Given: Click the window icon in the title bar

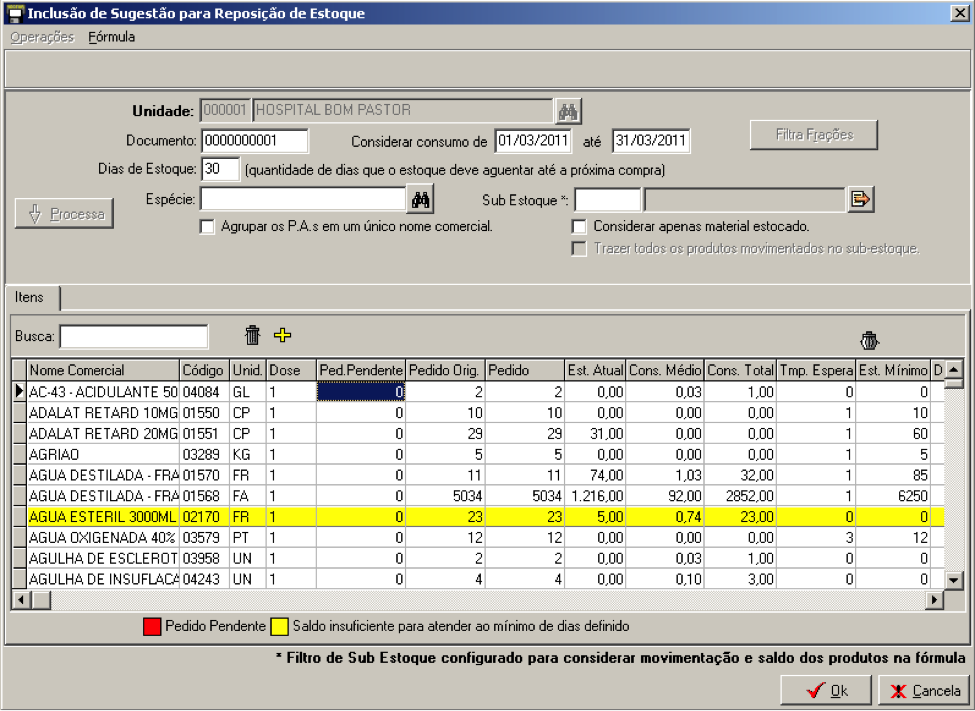Looking at the screenshot, I should [15, 13].
